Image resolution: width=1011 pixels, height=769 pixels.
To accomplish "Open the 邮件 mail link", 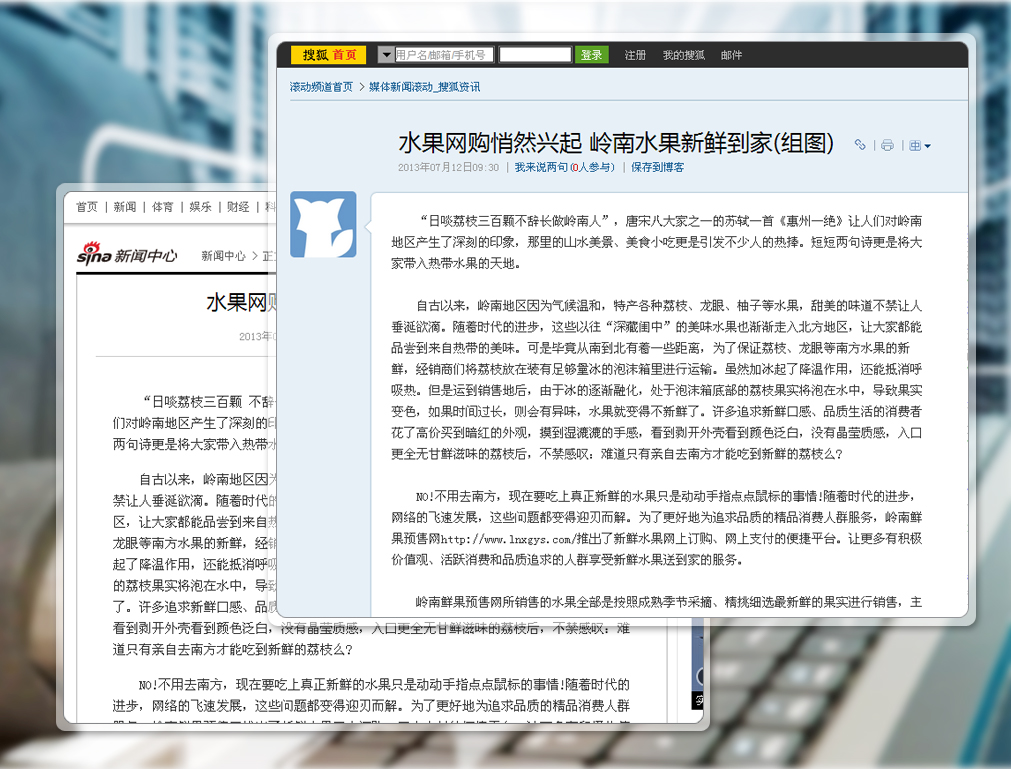I will pos(731,55).
